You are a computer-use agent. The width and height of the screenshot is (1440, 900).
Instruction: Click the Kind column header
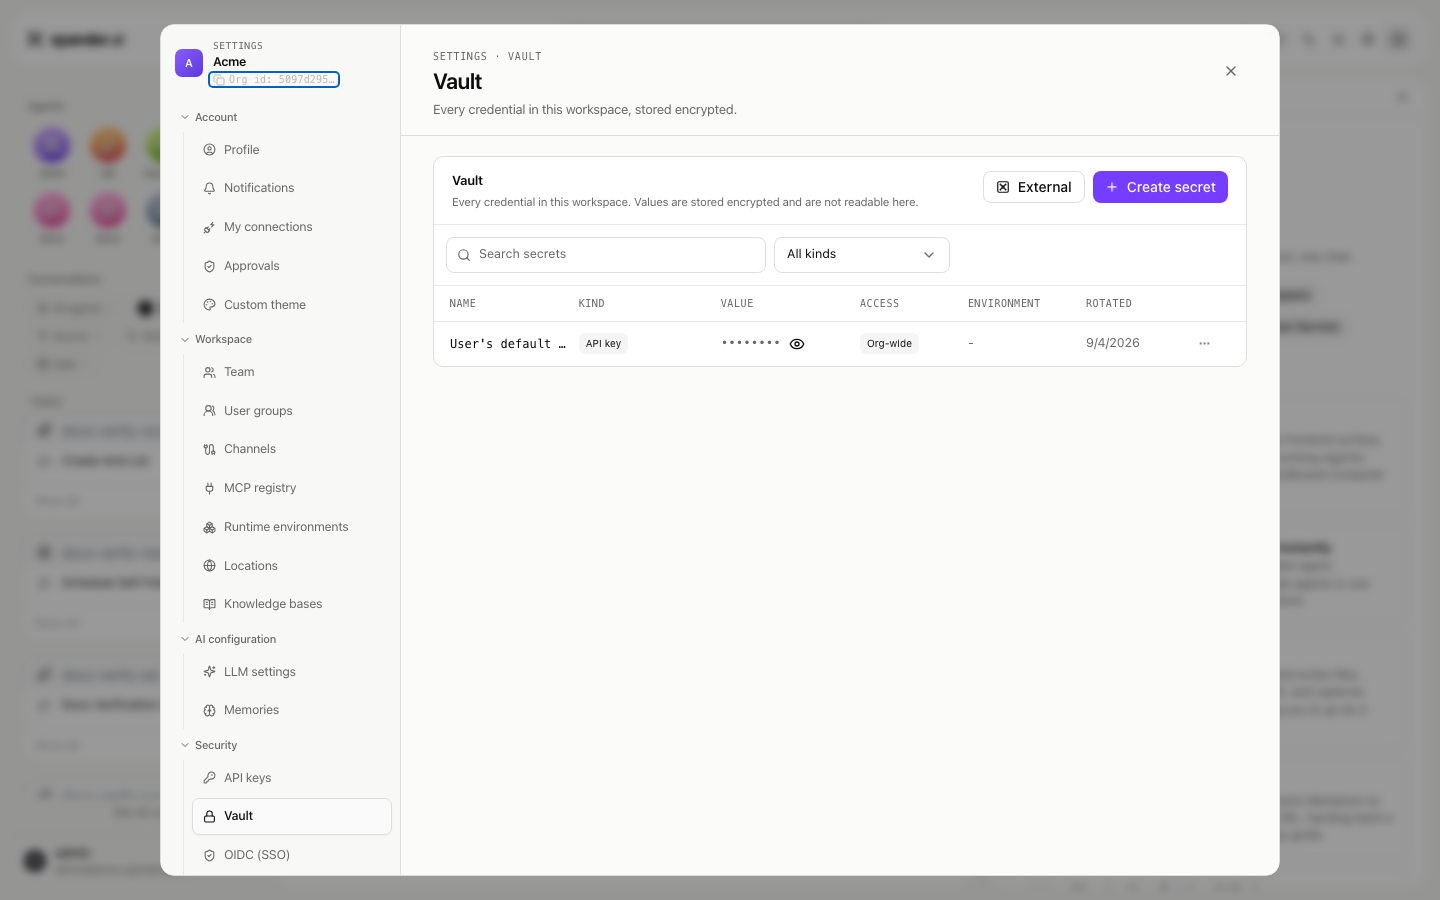click(x=592, y=303)
